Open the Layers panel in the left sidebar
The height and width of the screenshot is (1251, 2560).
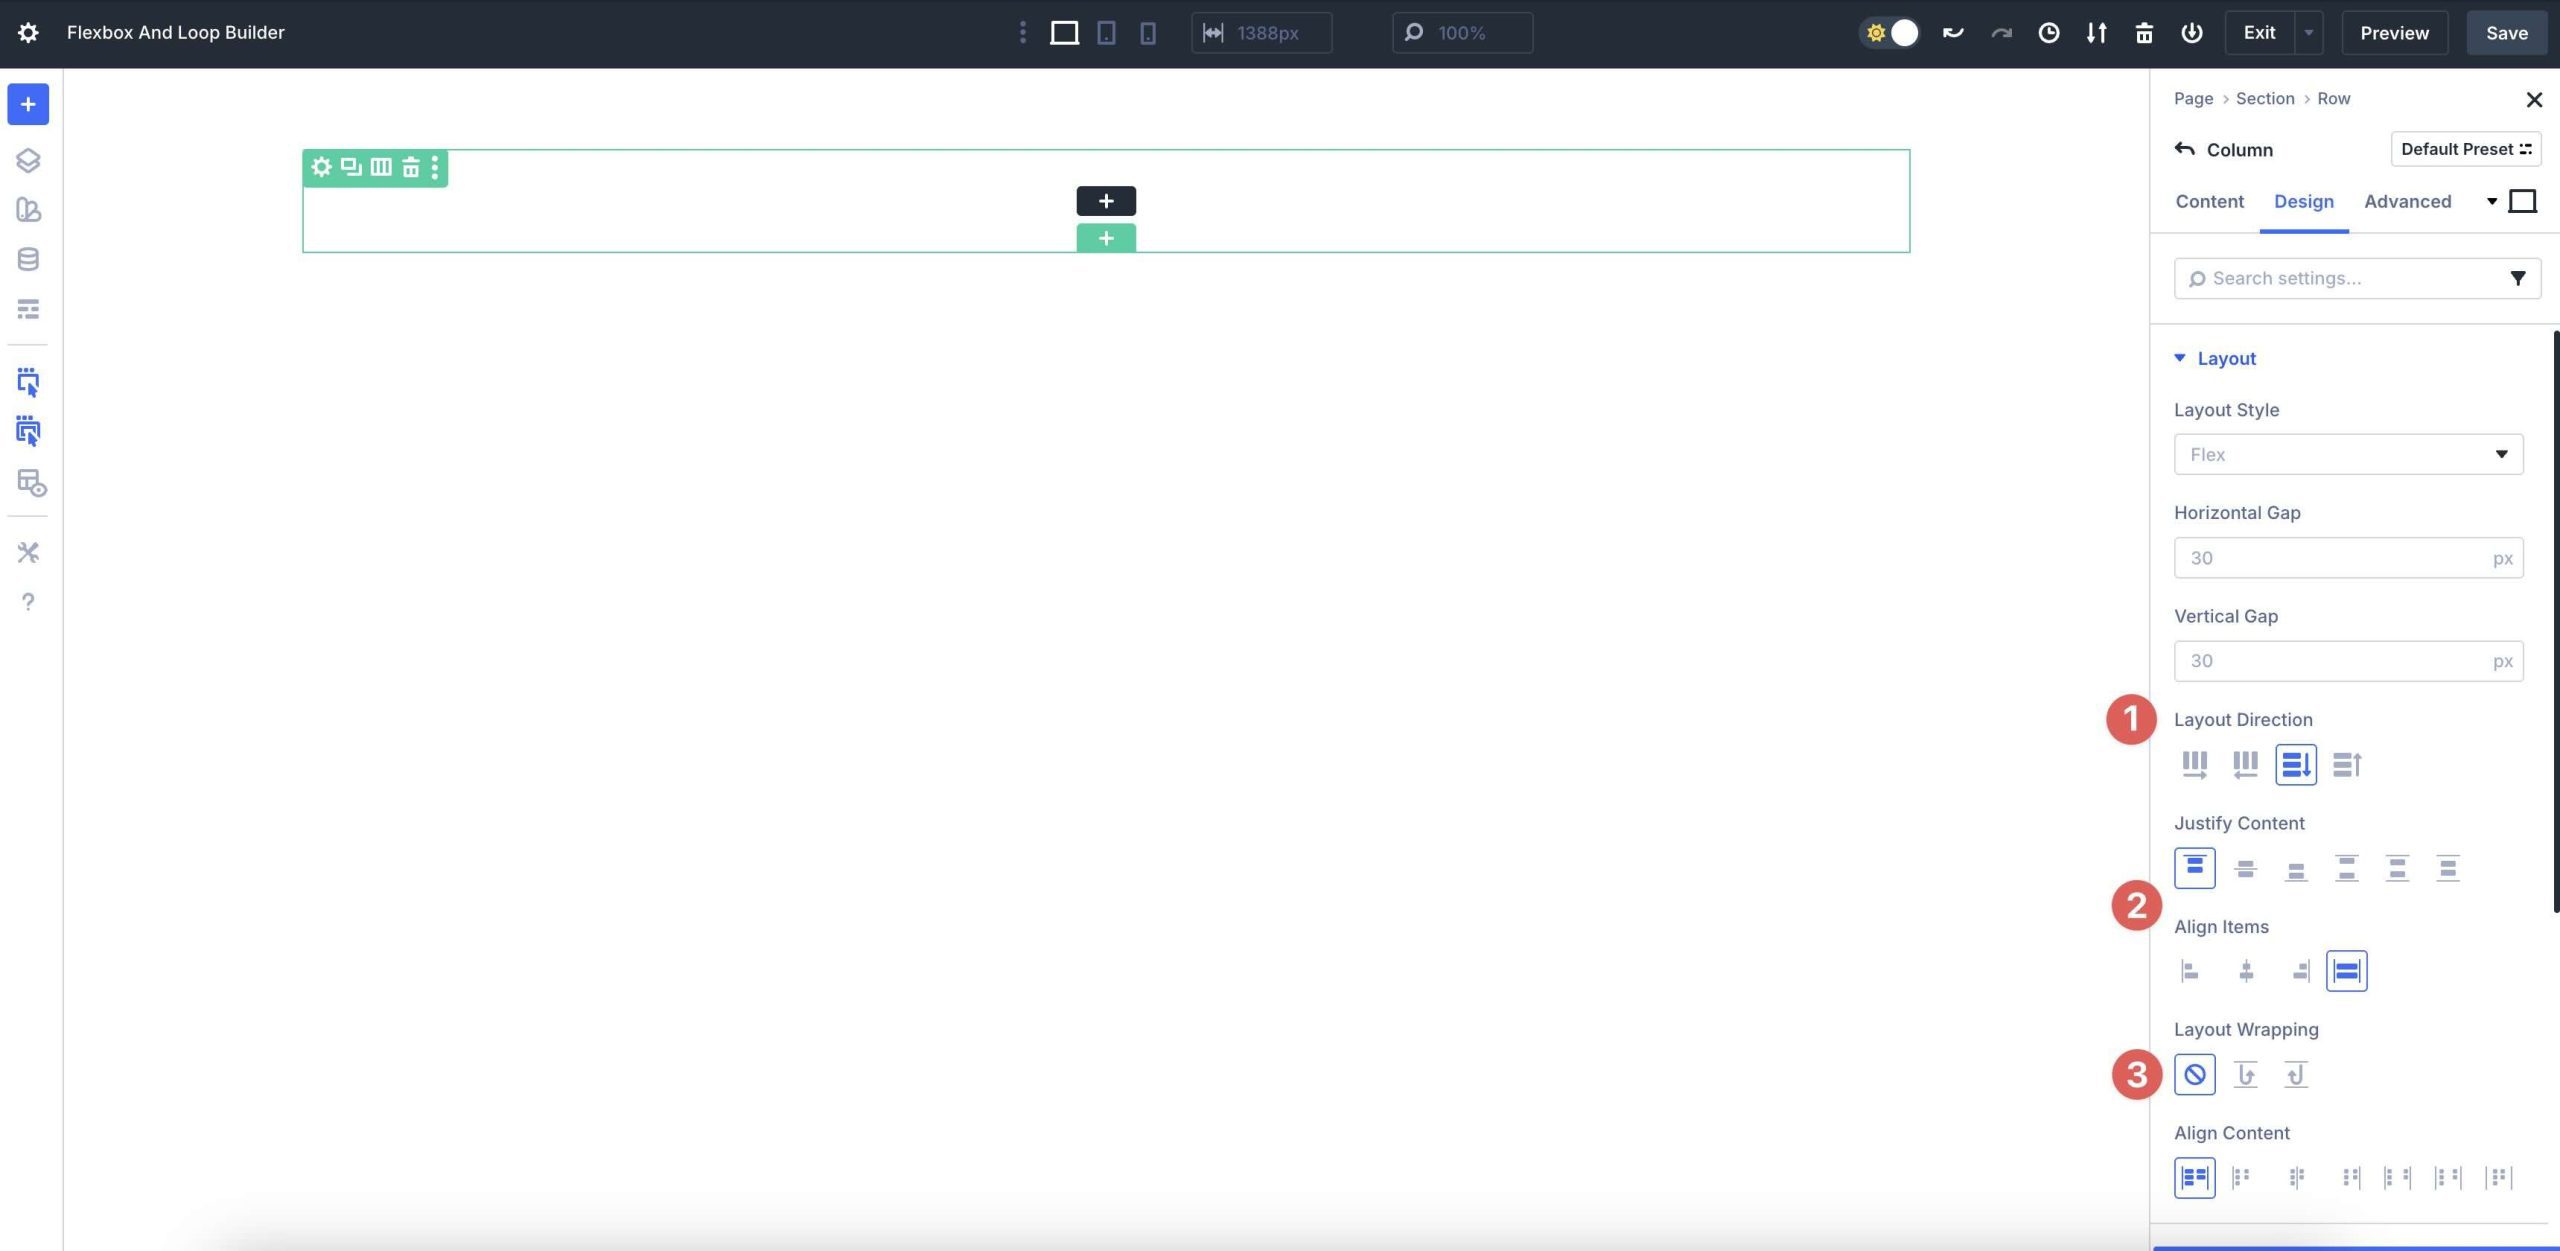[27, 160]
